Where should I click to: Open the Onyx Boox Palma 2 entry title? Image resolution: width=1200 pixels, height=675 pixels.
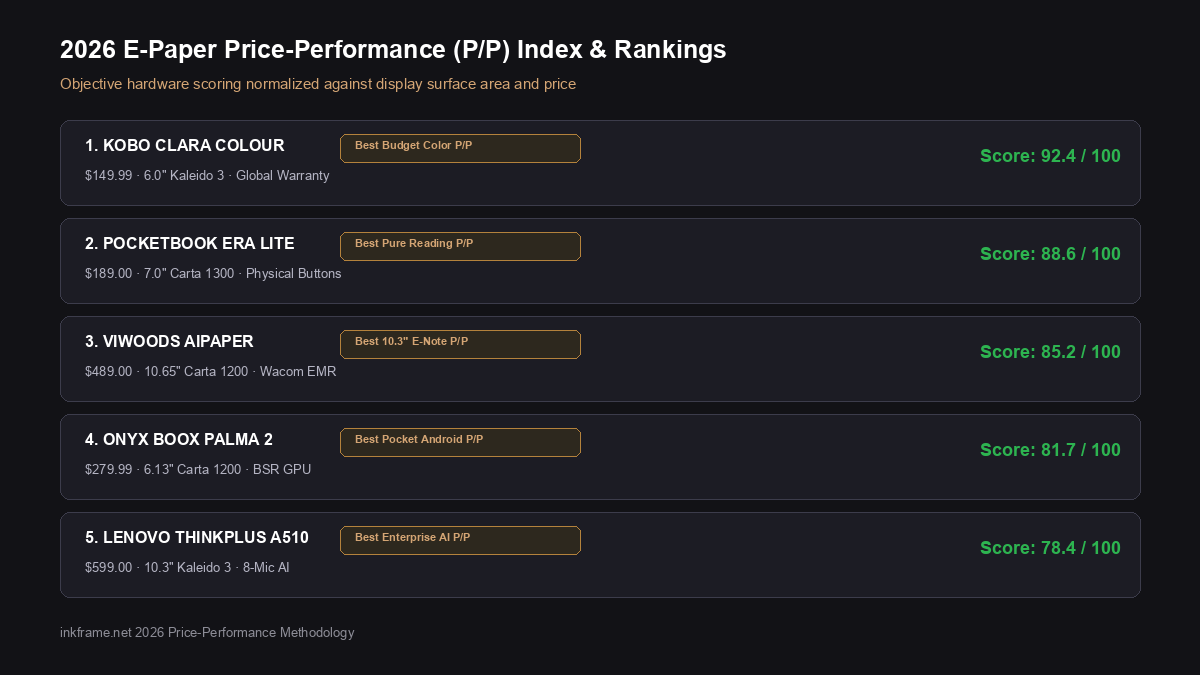pyautogui.click(x=179, y=440)
